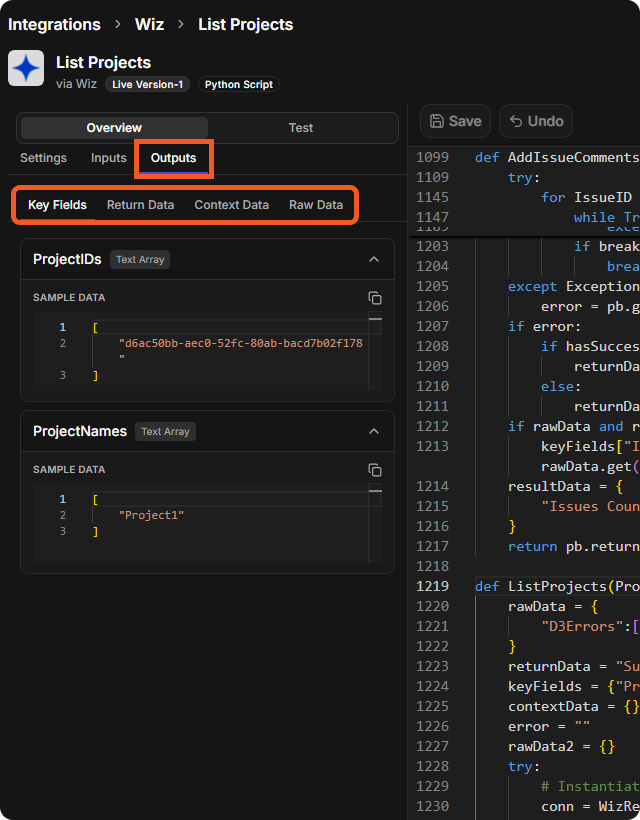
Task: Click the contextData line 1225
Action: coord(574,706)
